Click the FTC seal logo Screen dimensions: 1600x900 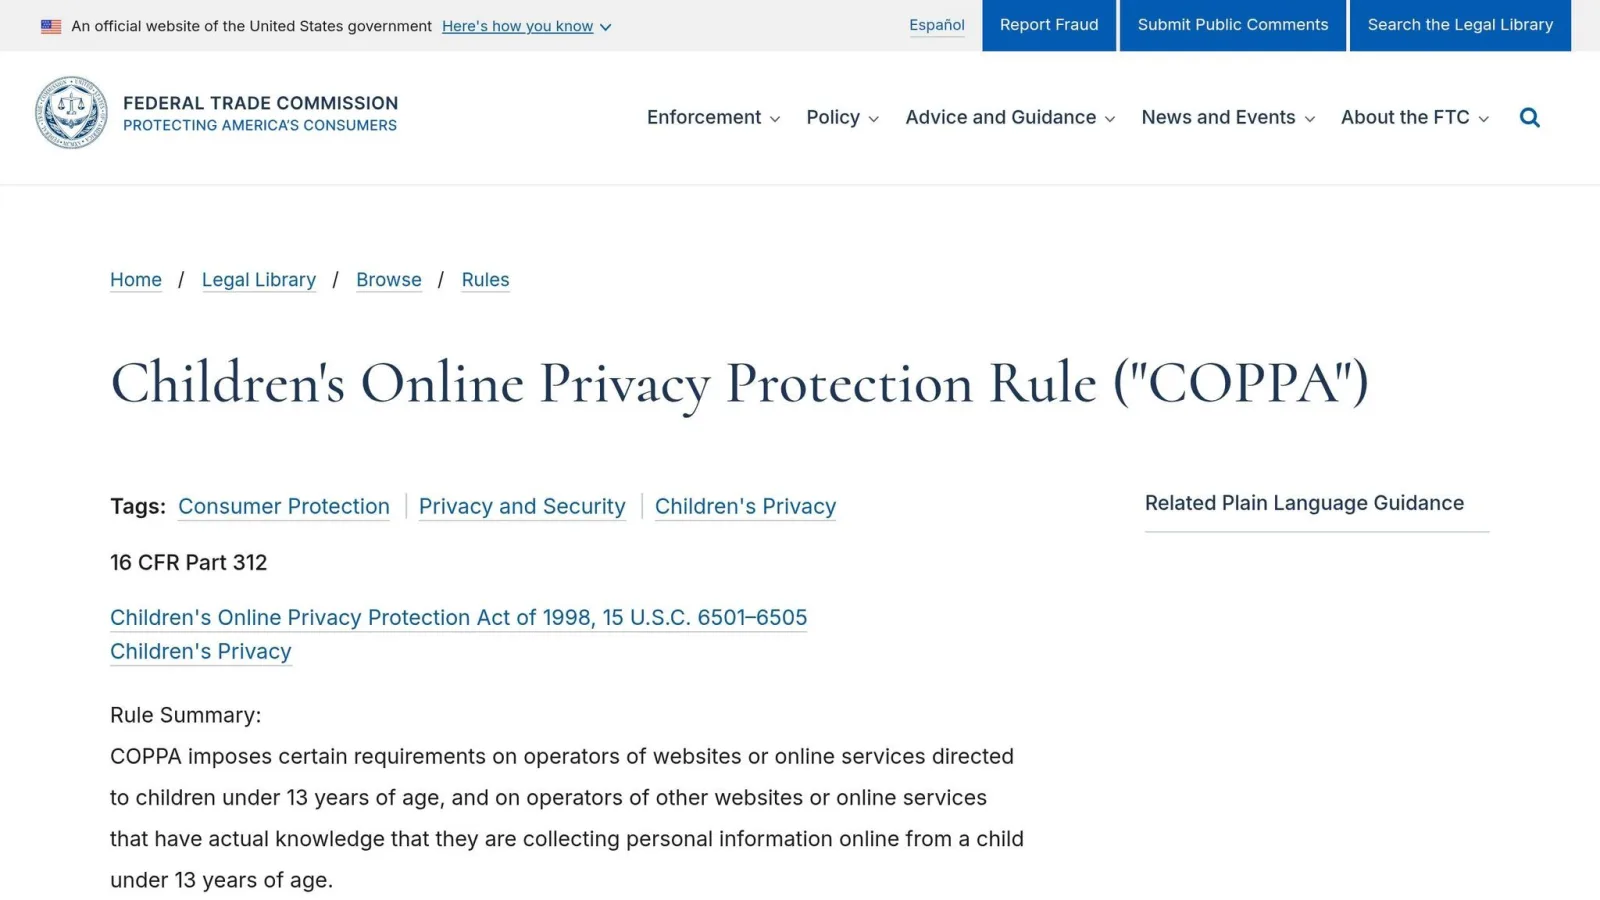71,113
